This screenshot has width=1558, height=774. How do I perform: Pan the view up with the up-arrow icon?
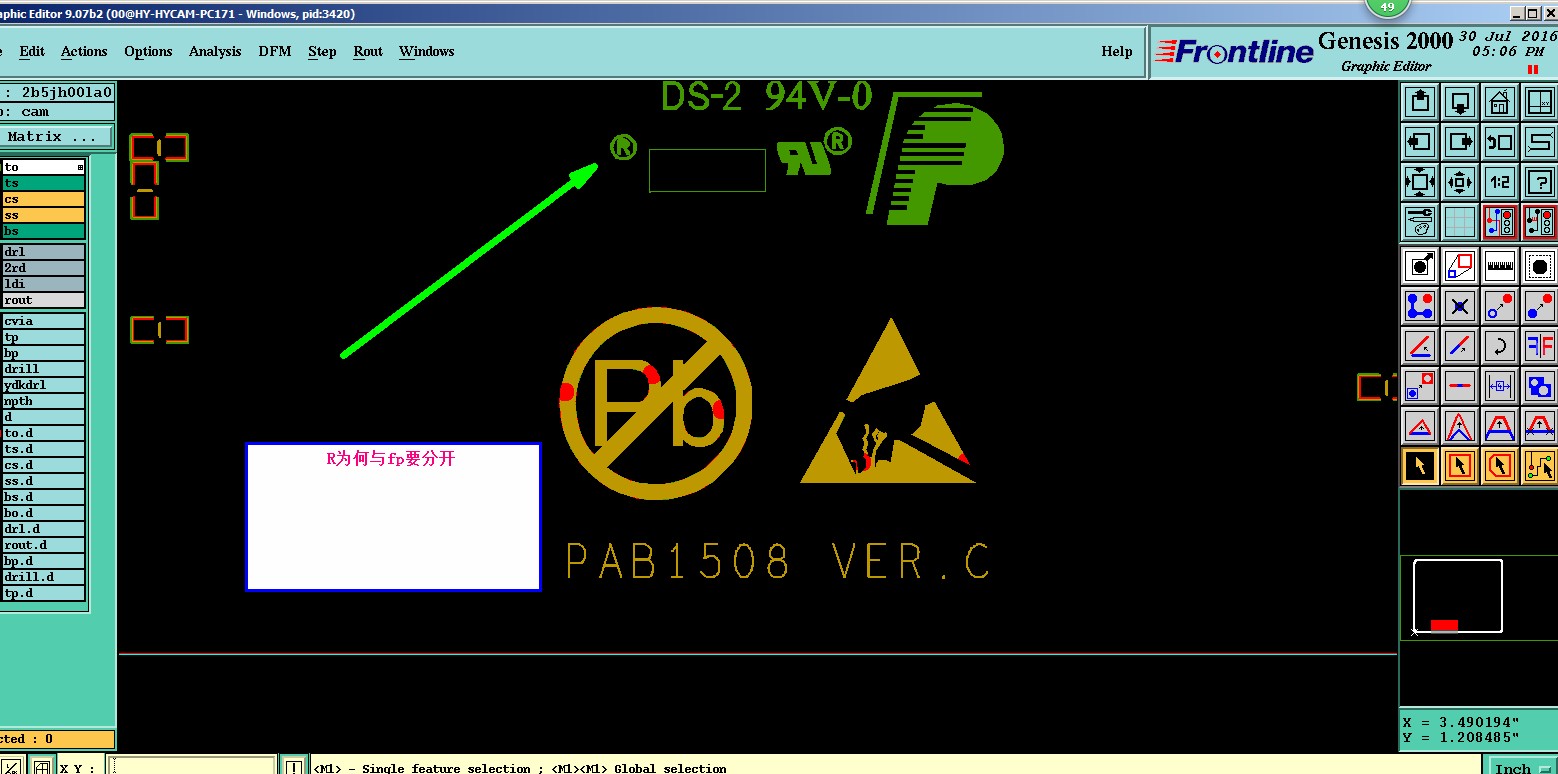(1420, 102)
